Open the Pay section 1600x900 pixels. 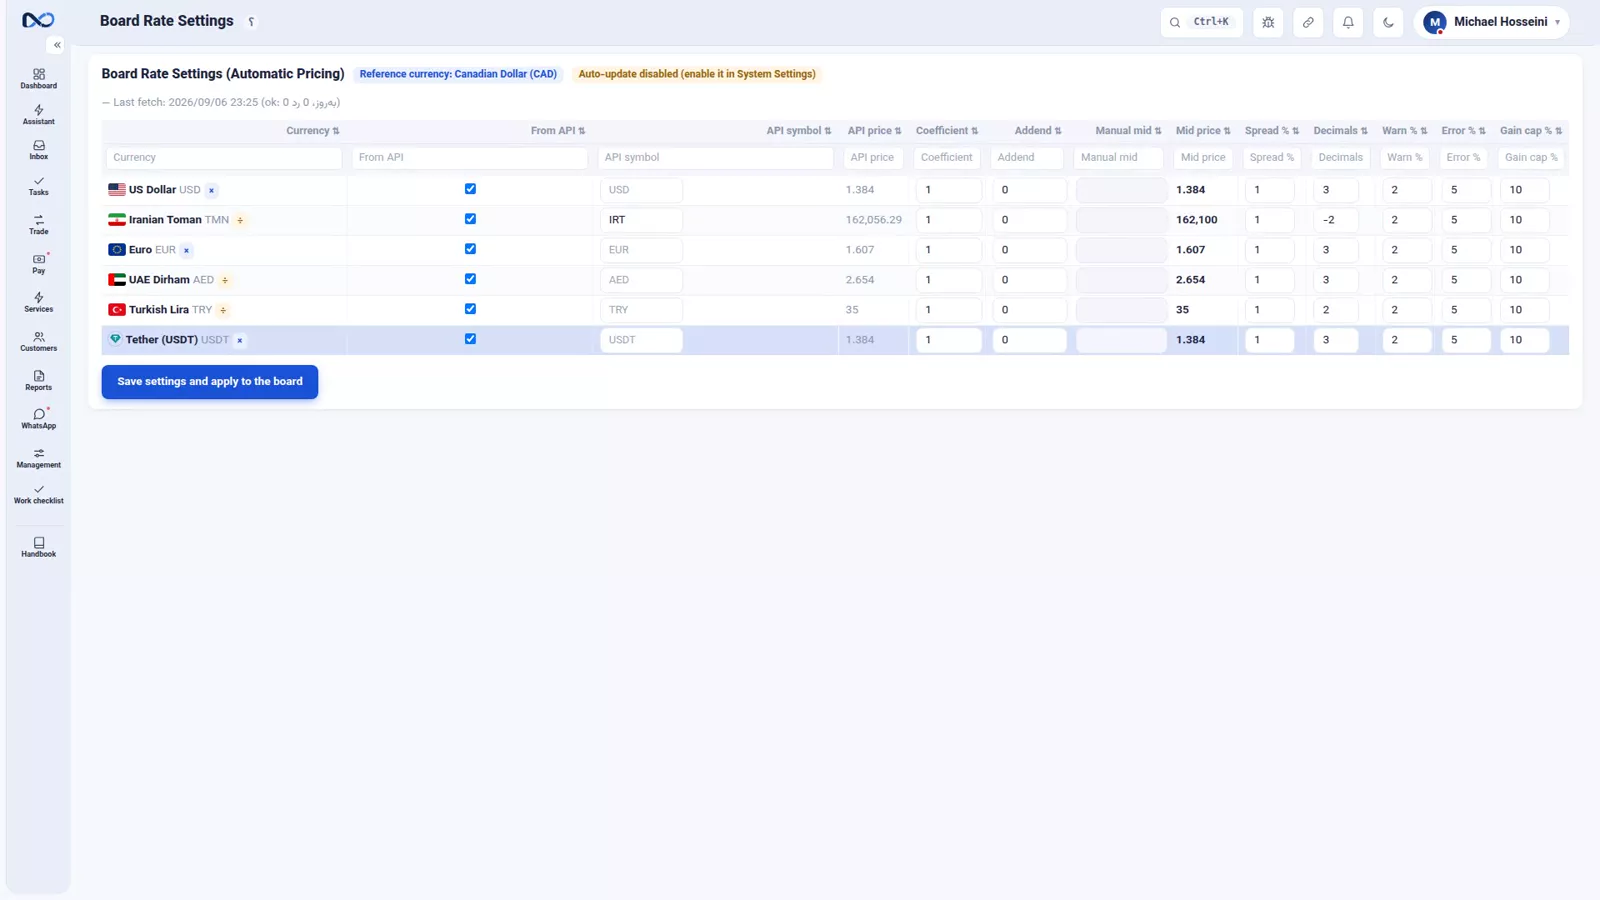click(x=38, y=264)
